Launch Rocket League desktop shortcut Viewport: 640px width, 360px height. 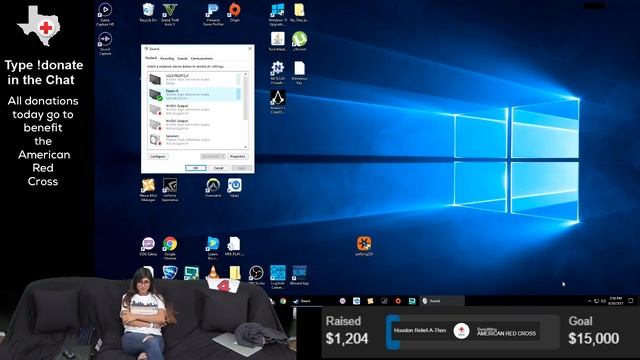click(170, 273)
